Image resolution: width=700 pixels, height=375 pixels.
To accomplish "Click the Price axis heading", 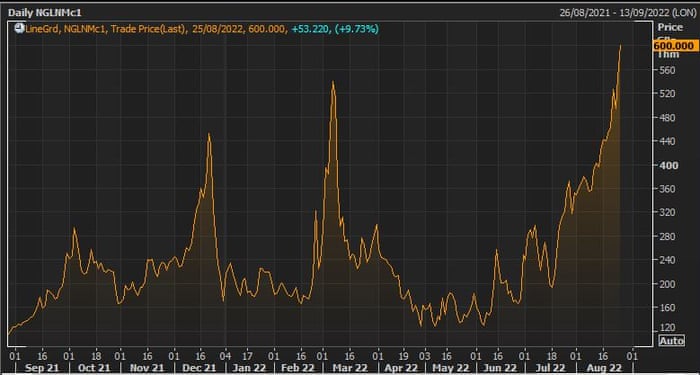I will pyautogui.click(x=670, y=27).
